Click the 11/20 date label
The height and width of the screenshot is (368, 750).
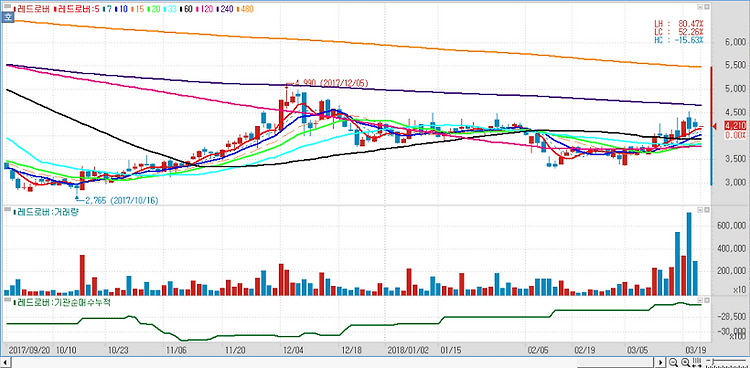pyautogui.click(x=235, y=350)
